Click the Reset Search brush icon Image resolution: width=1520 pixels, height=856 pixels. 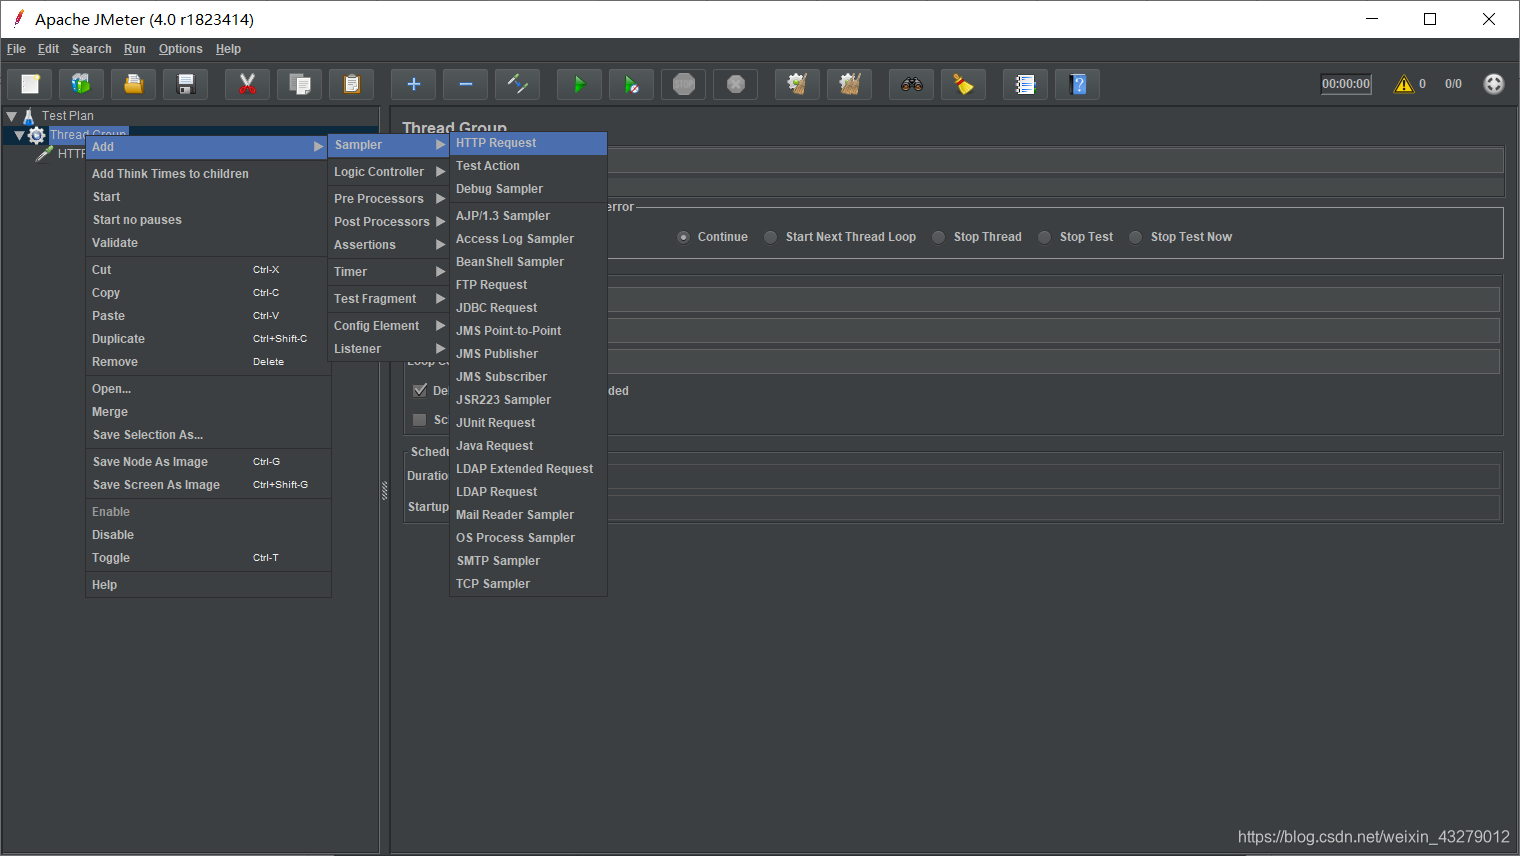(964, 84)
